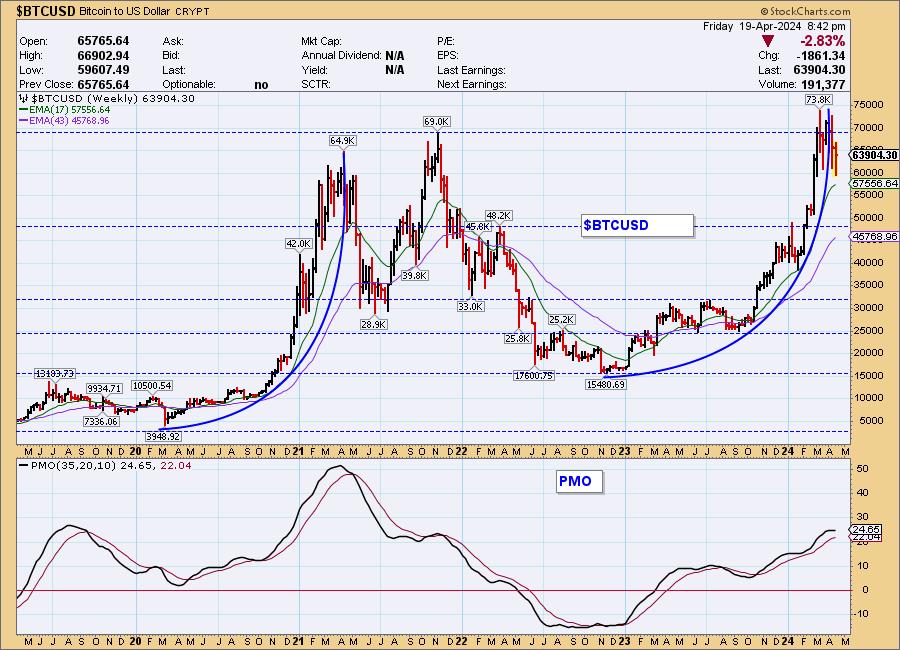Click the 75000 price axis label
900x650 pixels.
(x=868, y=105)
